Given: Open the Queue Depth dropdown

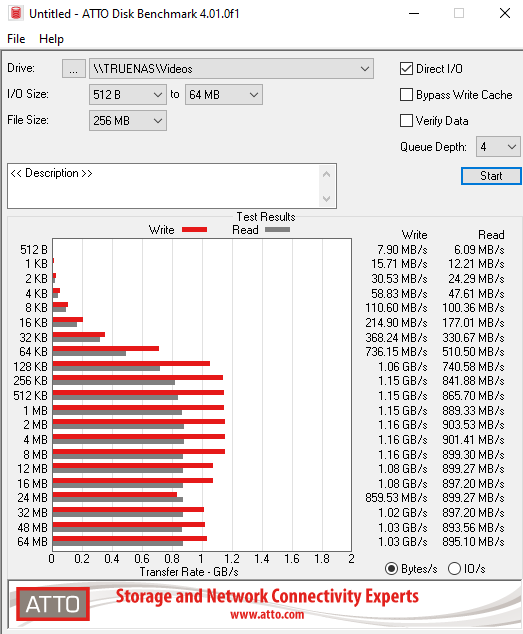Looking at the screenshot, I should [498, 146].
